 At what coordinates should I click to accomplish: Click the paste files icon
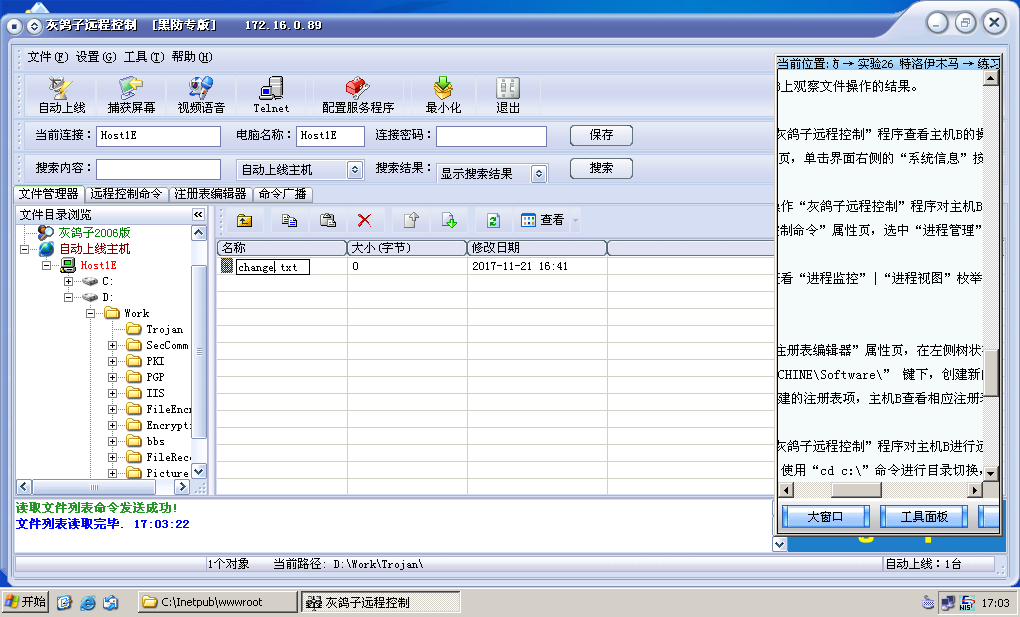tap(328, 221)
